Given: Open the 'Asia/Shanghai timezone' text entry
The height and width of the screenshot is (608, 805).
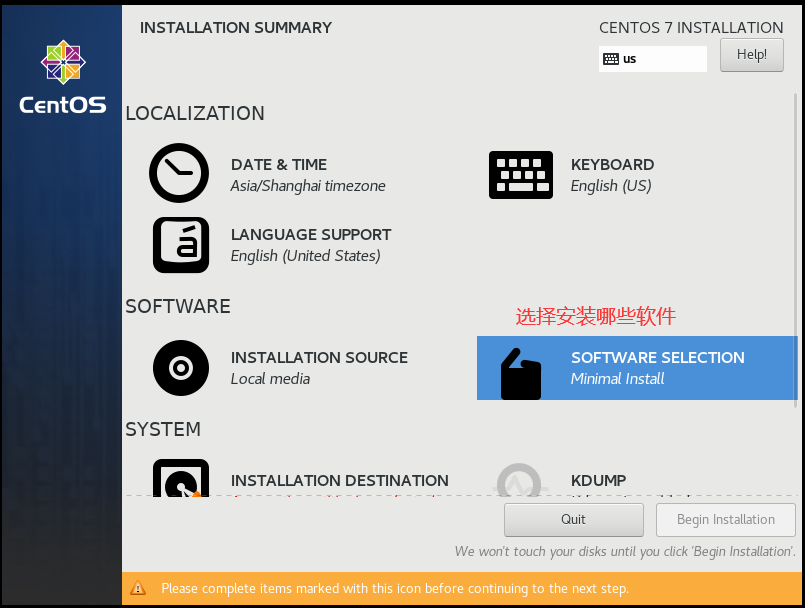Looking at the screenshot, I should 307,186.
